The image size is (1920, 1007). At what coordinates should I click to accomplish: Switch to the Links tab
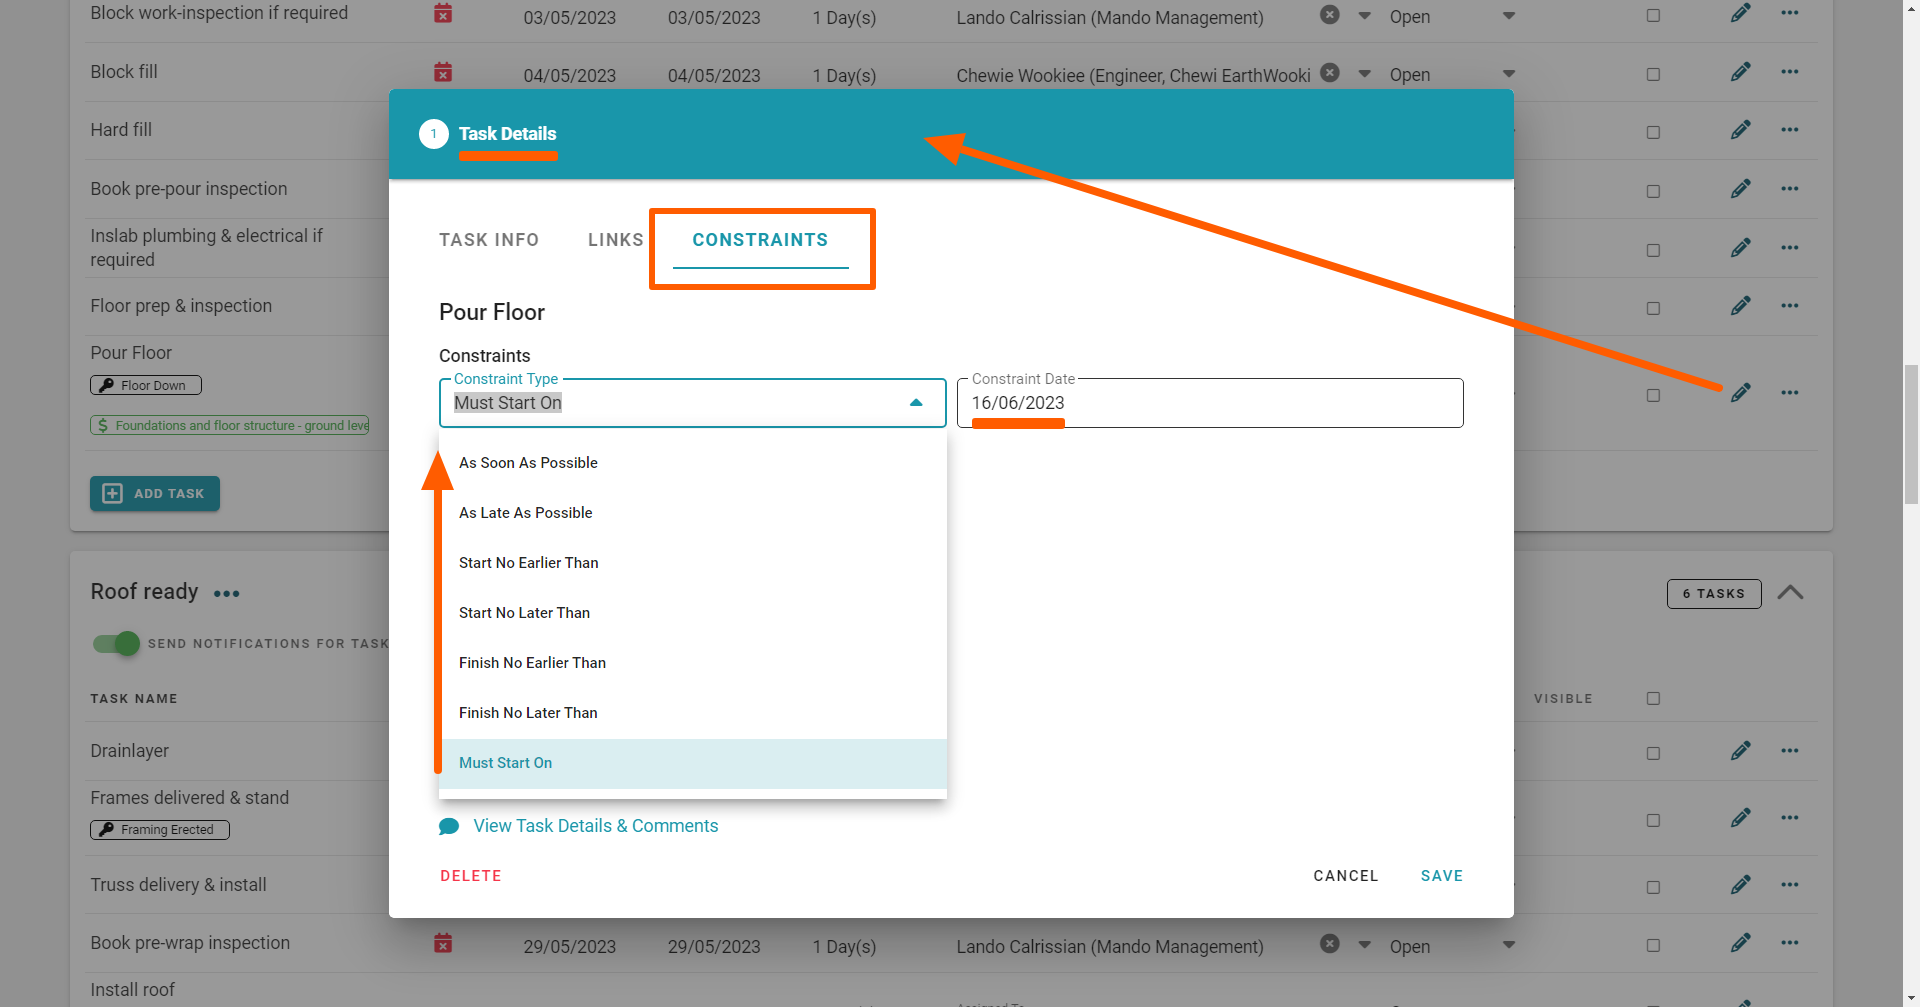point(616,240)
